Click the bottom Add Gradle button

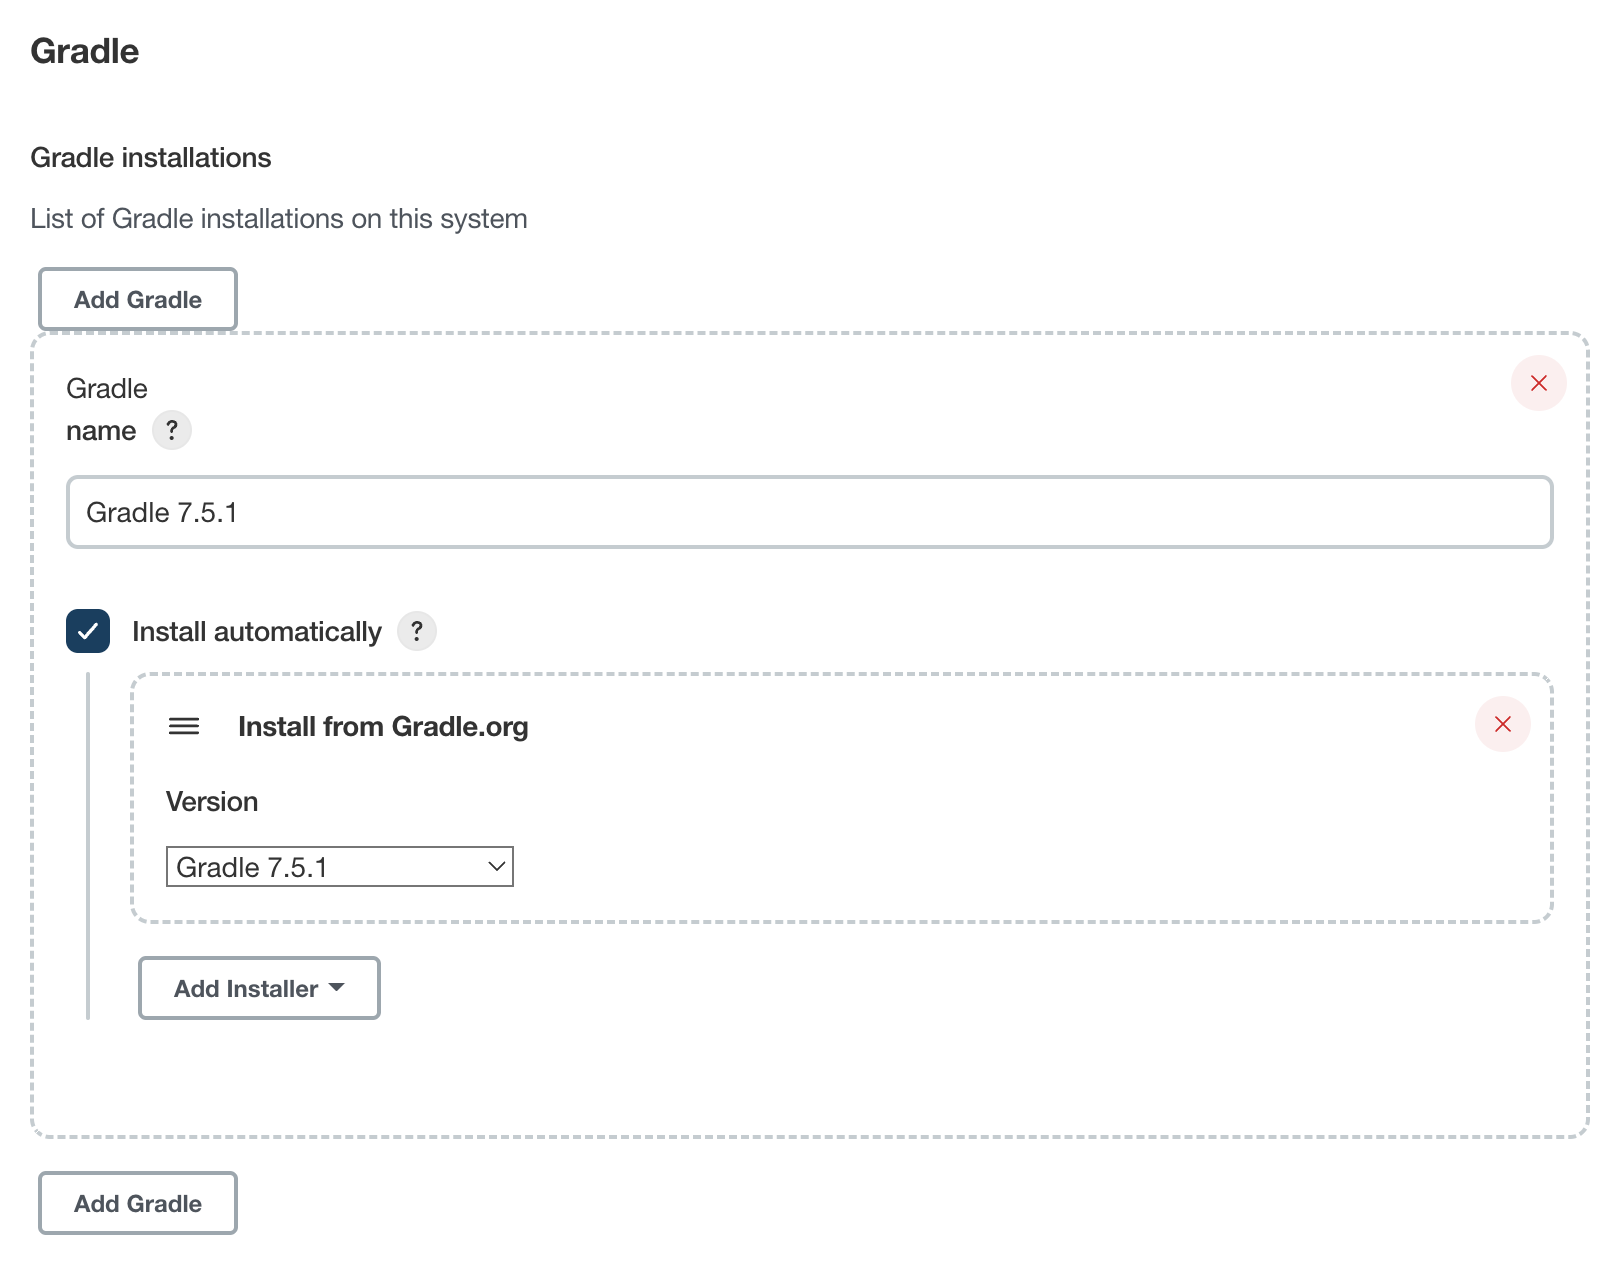(138, 1203)
